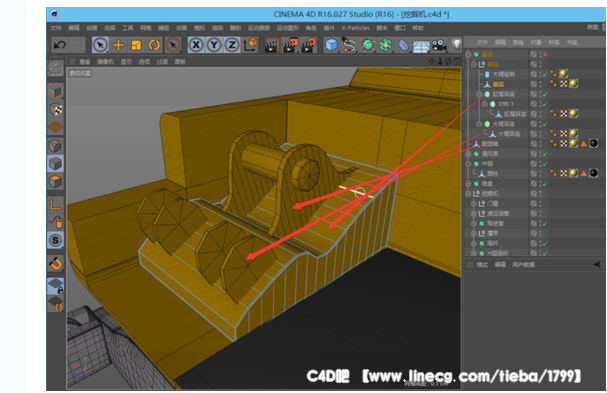The image size is (607, 393).
Task: Toggle the Z axis lock
Action: (x=232, y=45)
